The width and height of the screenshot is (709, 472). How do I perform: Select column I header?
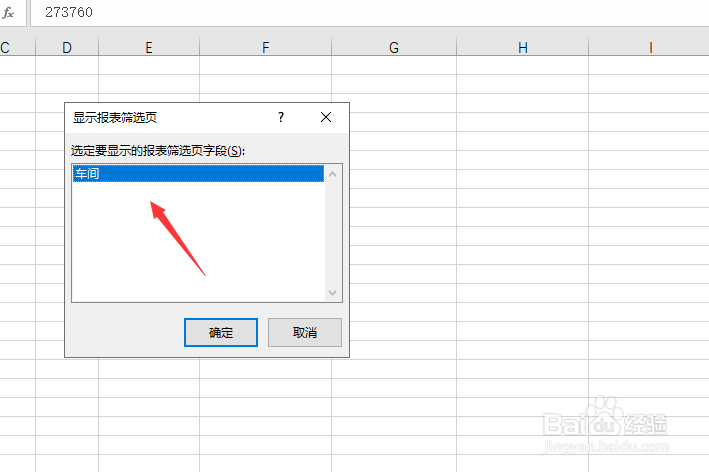tap(649, 47)
